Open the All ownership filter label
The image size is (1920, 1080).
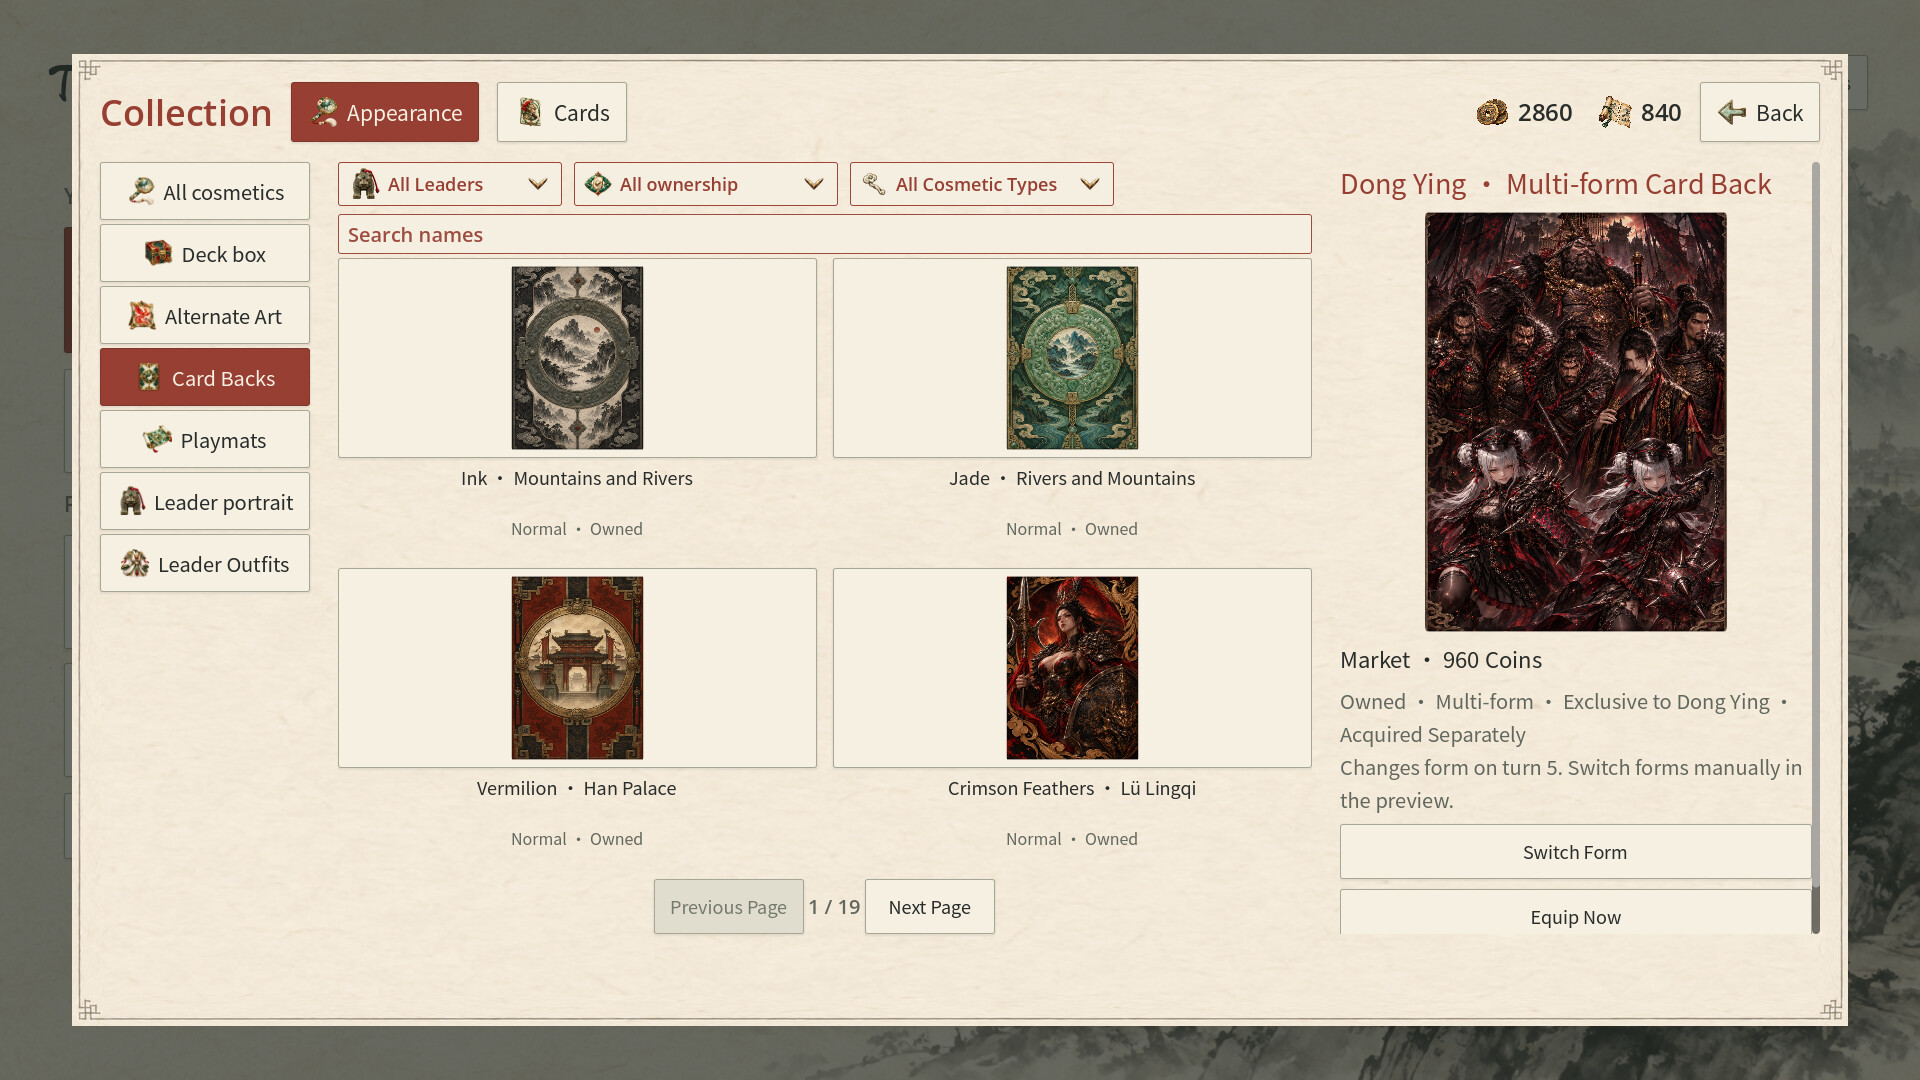[679, 184]
